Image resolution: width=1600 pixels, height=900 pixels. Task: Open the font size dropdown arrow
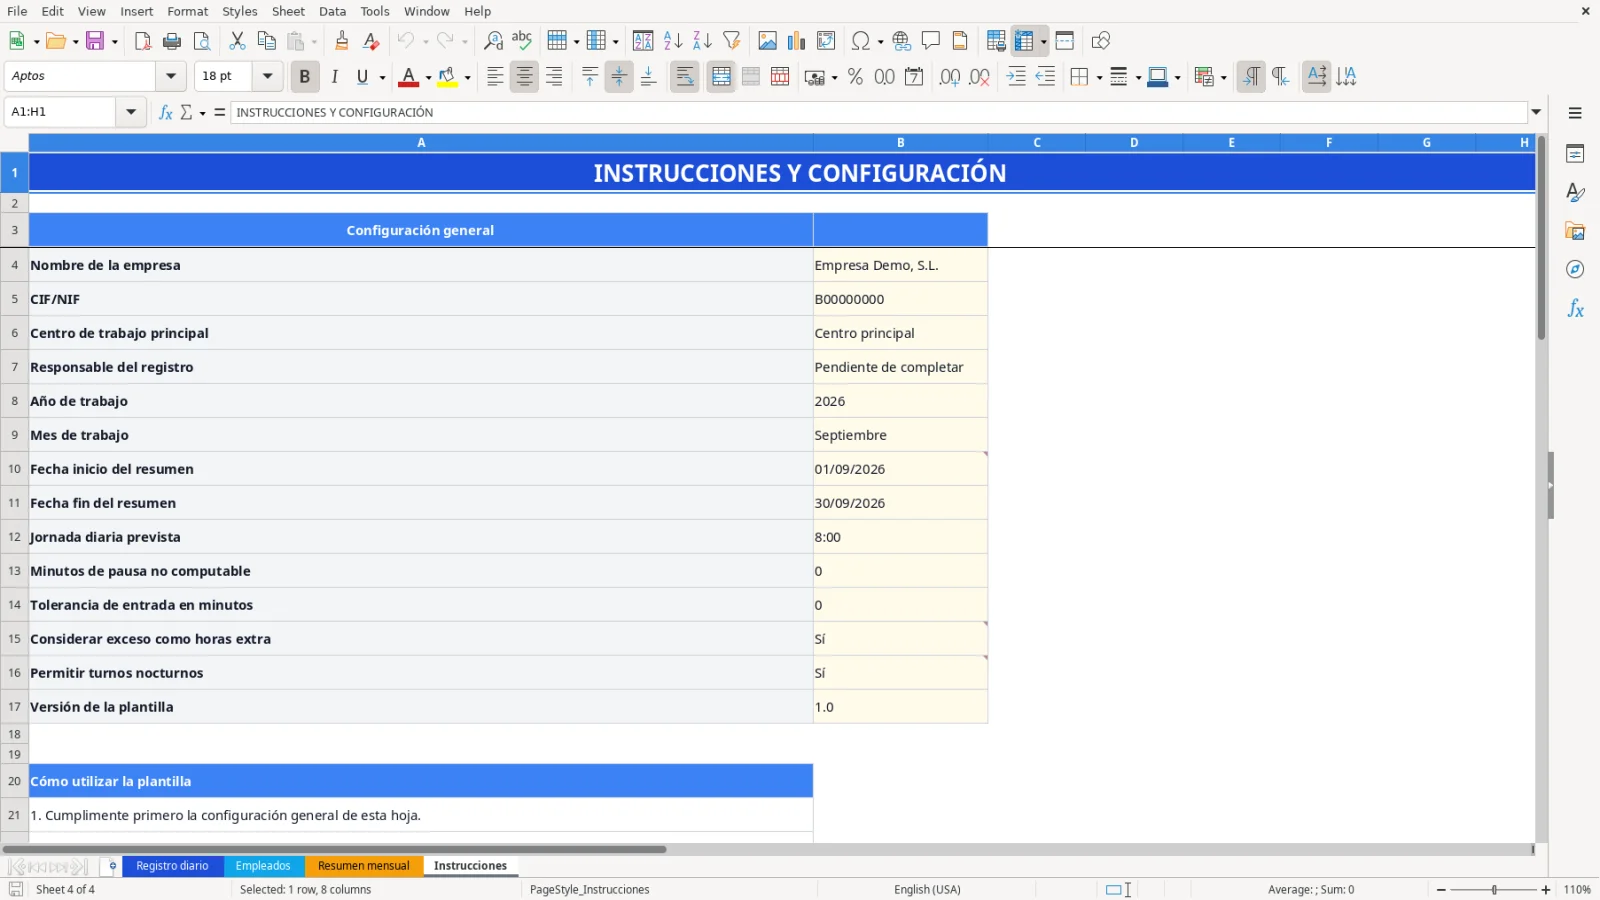coord(267,76)
